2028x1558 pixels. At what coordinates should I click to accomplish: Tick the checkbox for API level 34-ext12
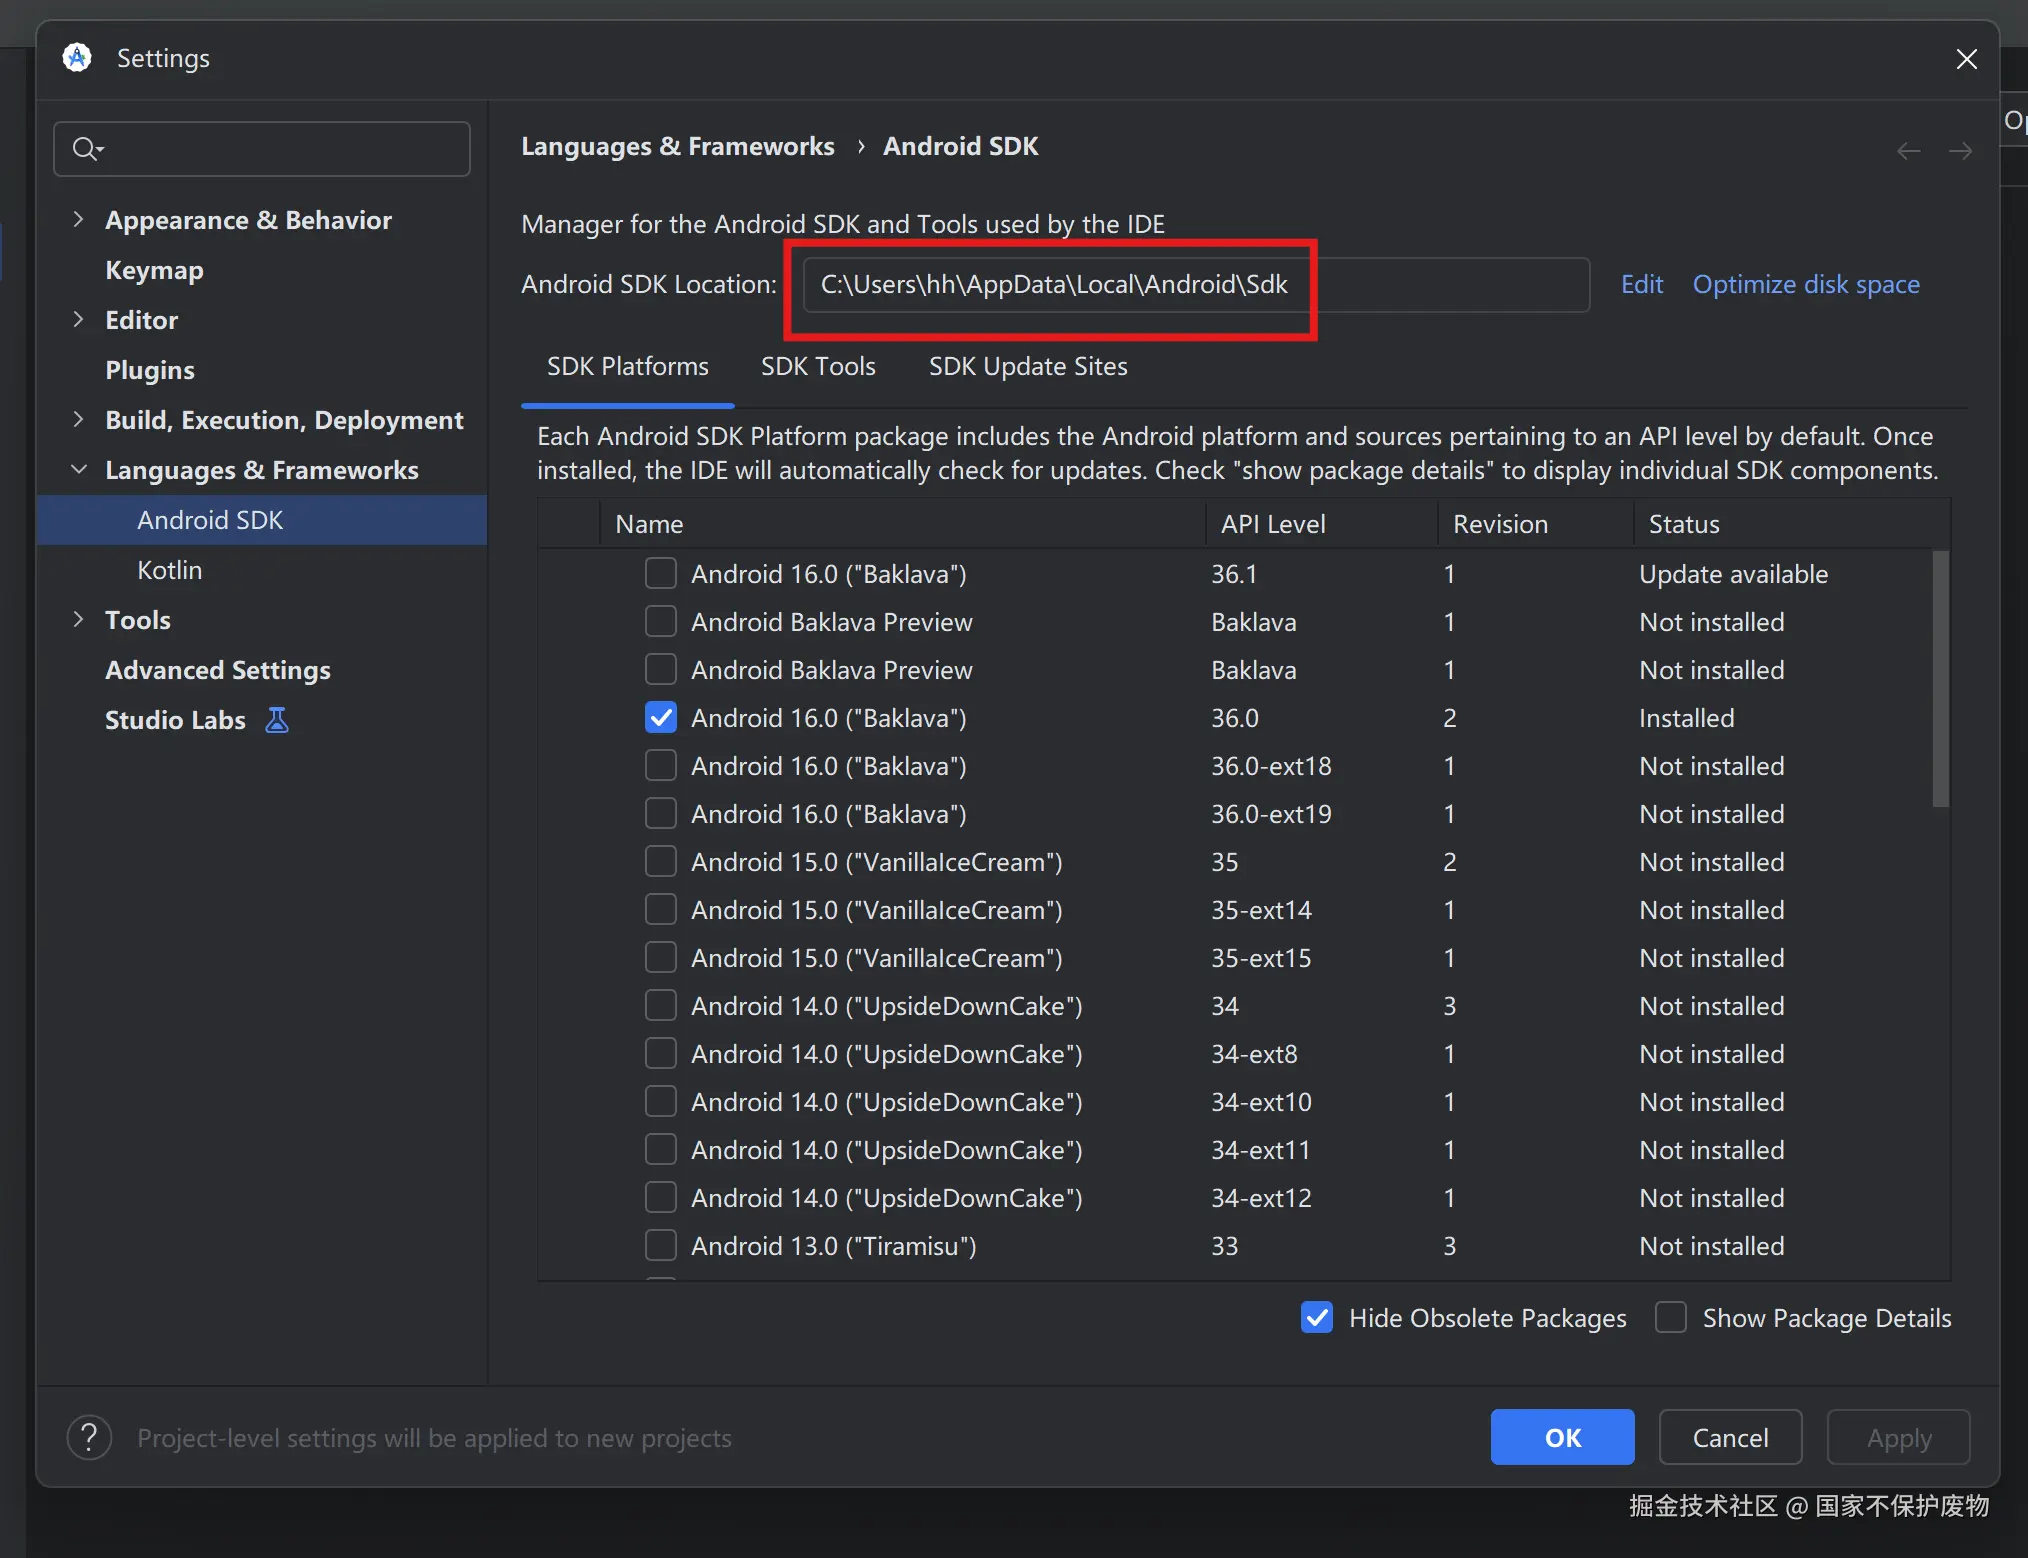(x=660, y=1198)
